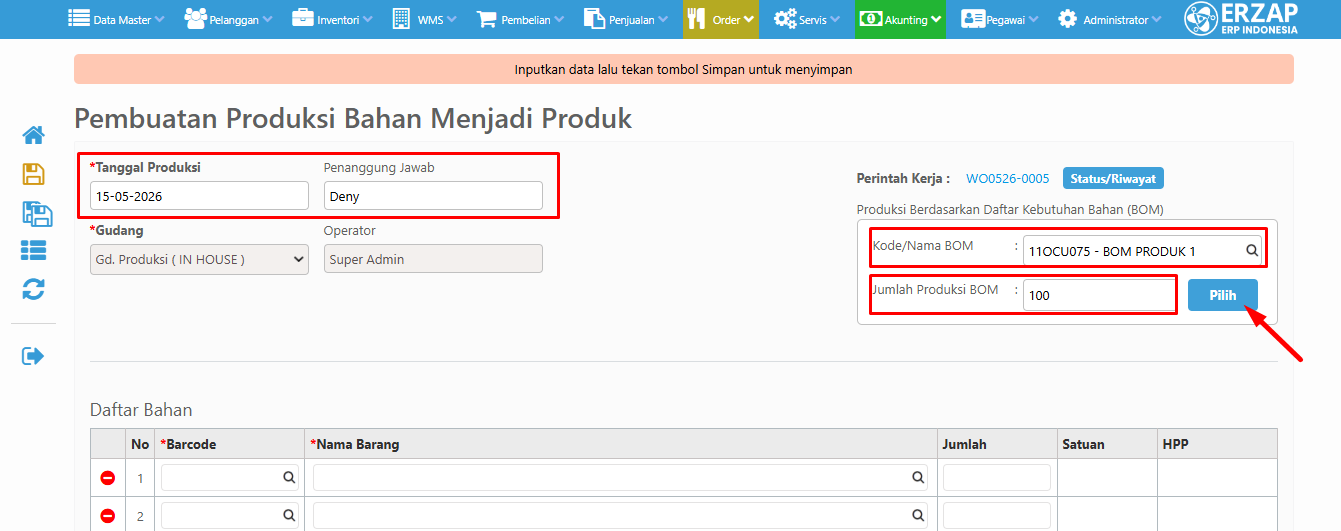The height and width of the screenshot is (531, 1341).
Task: Click the orange Save floppy icon
Action: click(33, 173)
